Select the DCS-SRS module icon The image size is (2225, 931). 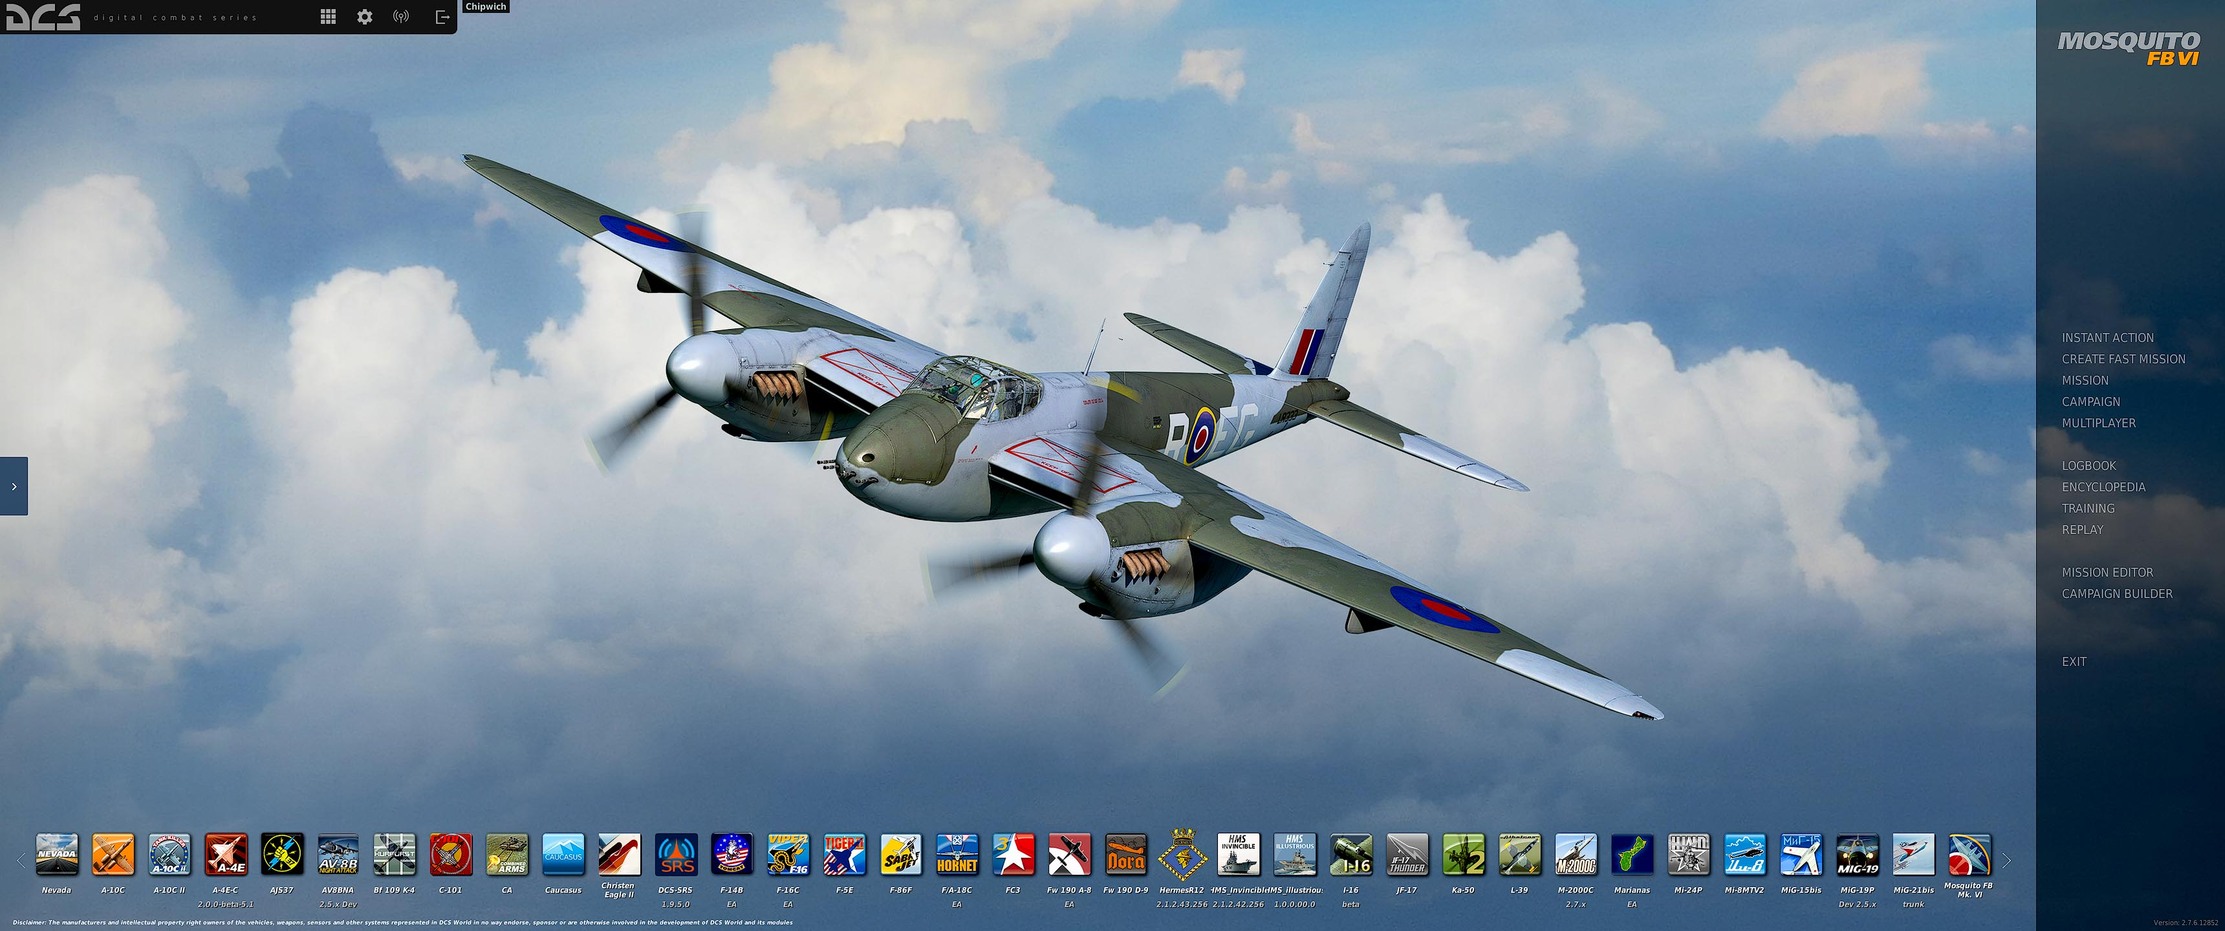(x=675, y=855)
